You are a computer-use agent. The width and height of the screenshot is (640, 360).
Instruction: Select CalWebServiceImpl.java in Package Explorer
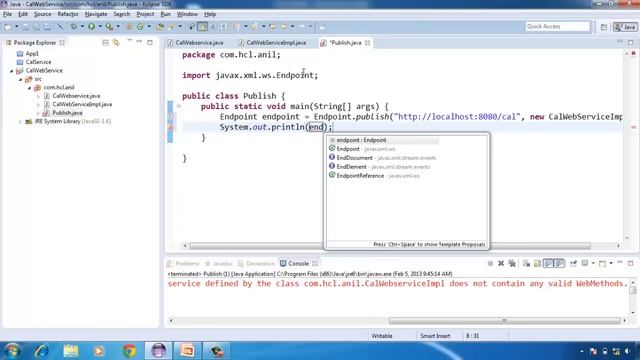[x=82, y=104]
